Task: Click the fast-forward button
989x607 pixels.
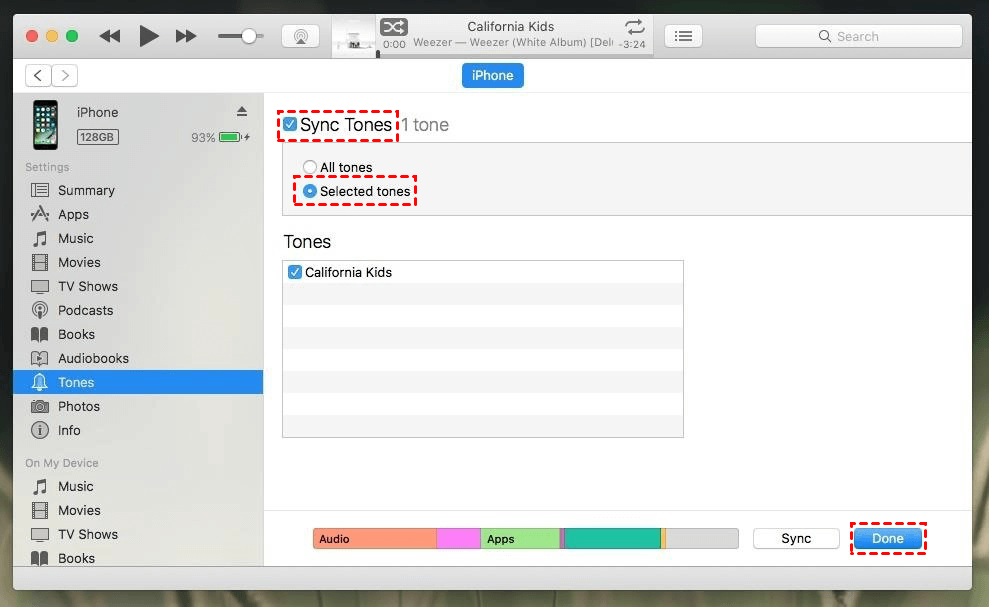Action: click(x=186, y=36)
